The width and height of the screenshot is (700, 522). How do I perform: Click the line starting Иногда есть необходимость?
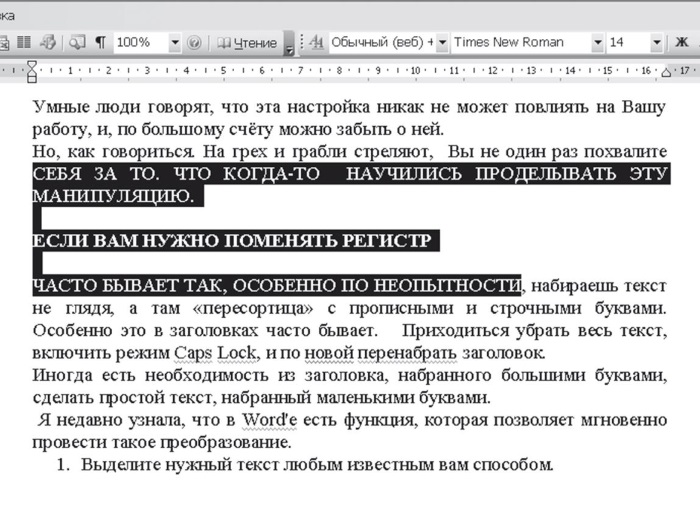point(350,375)
